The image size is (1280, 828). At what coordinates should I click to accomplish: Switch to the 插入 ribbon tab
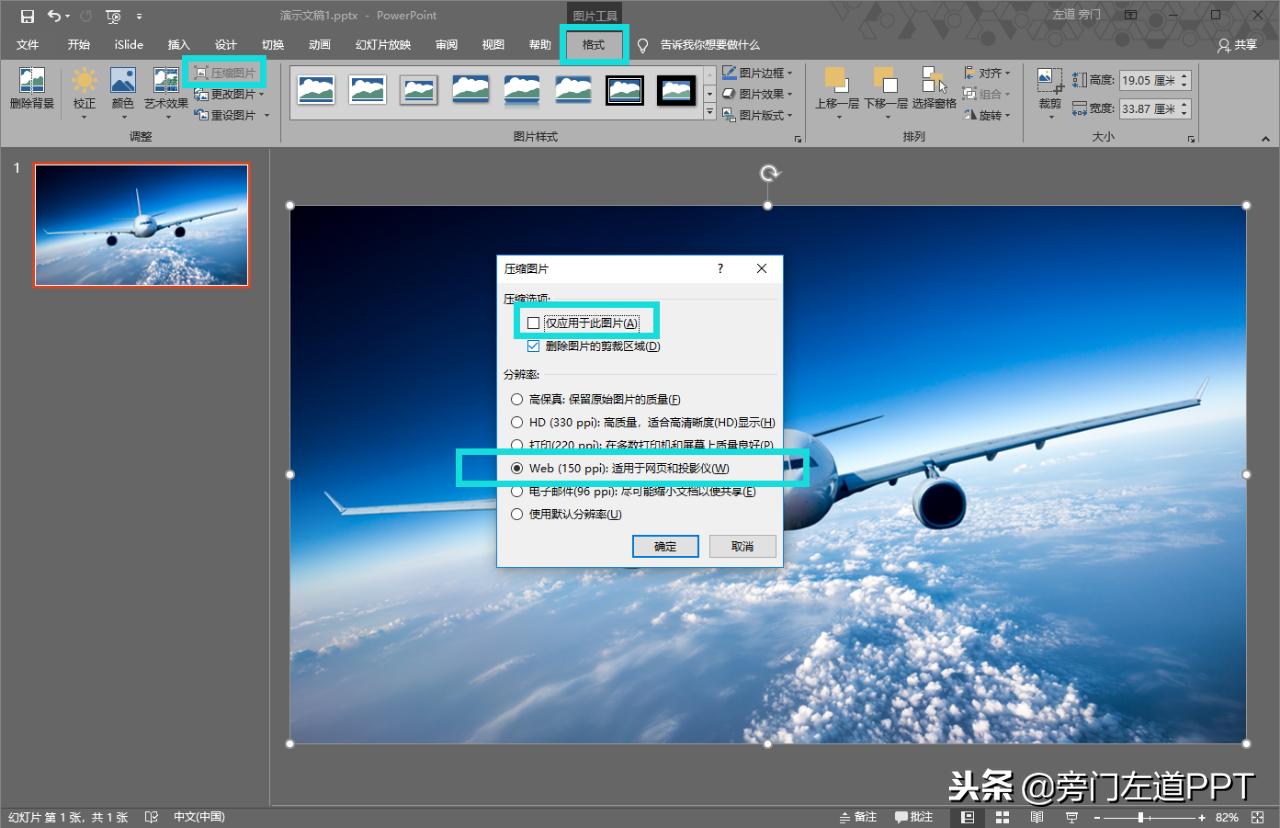point(179,45)
